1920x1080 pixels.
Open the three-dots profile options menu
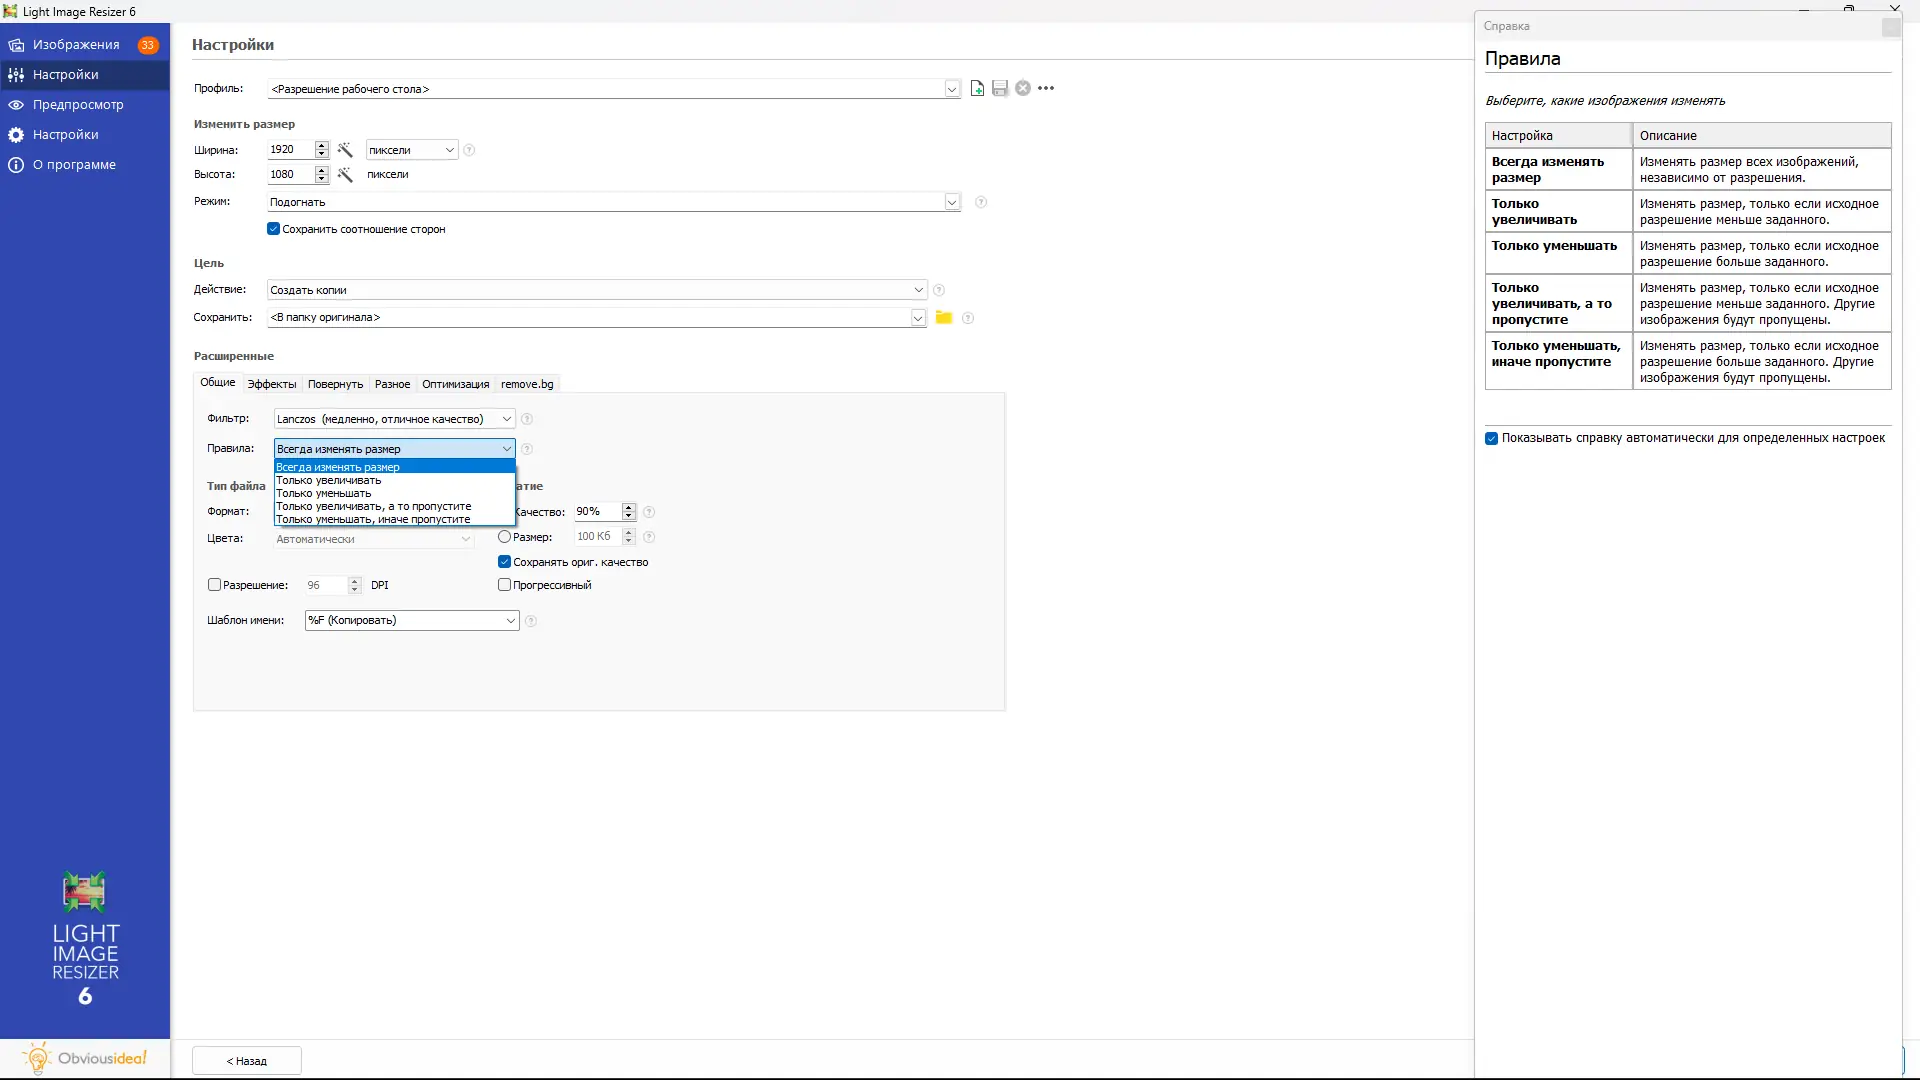pos(1046,89)
